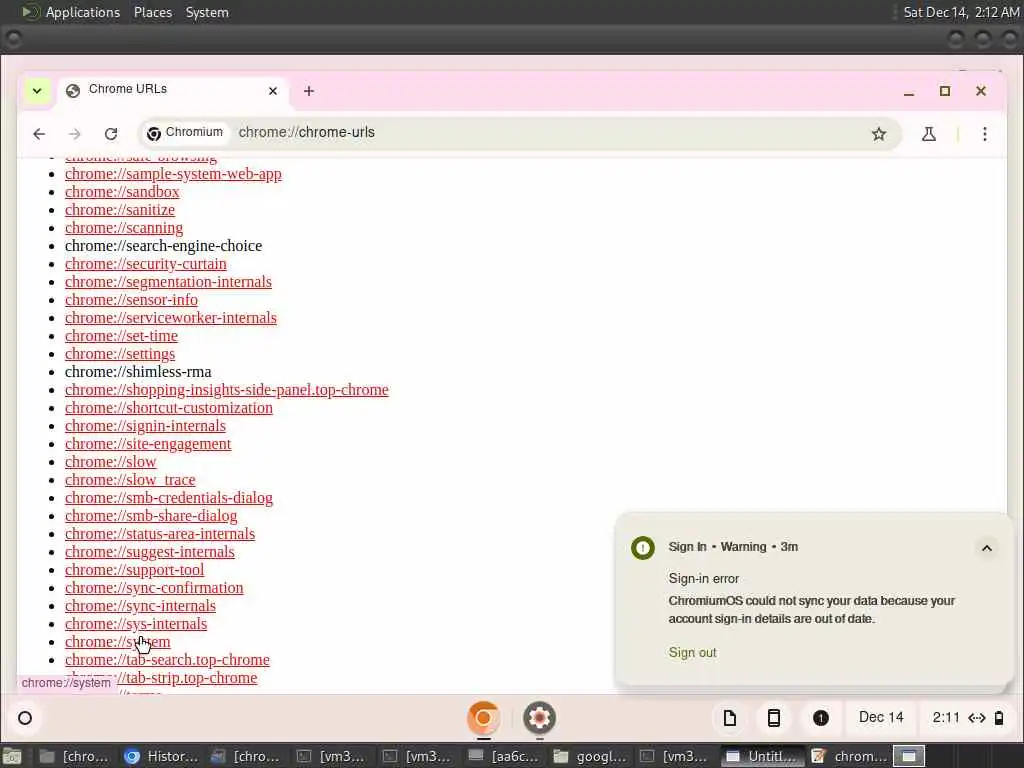Open the System menu
1024x768 pixels.
207,12
